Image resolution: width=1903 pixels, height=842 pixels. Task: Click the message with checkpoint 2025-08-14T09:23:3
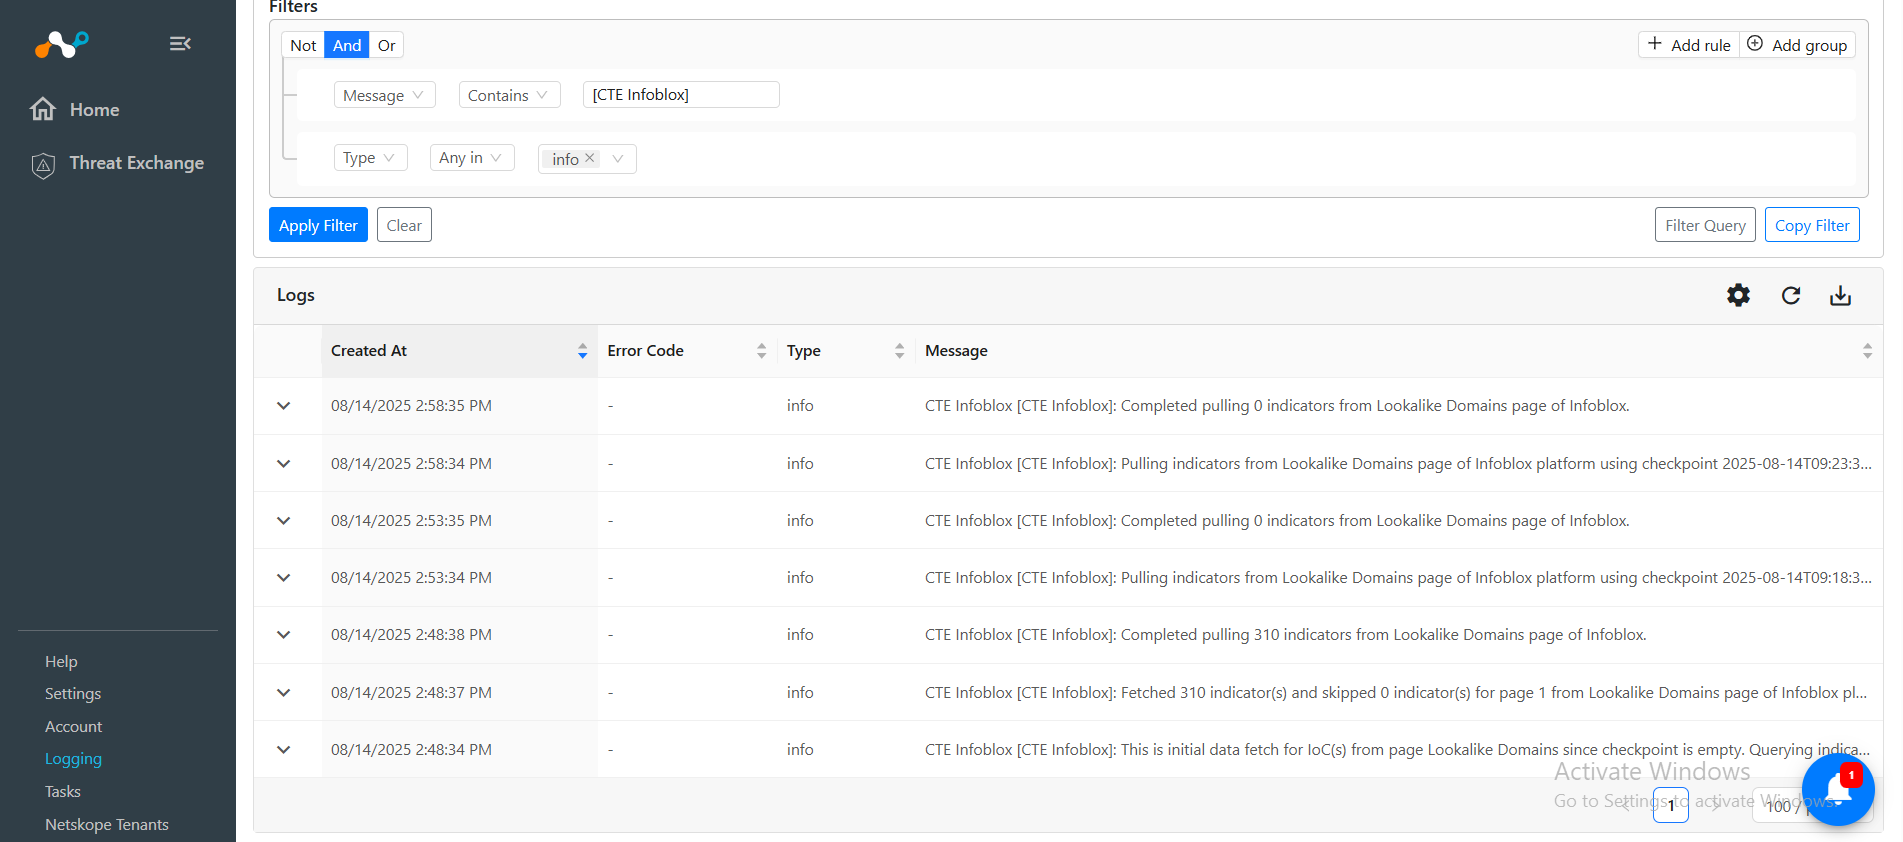1398,464
